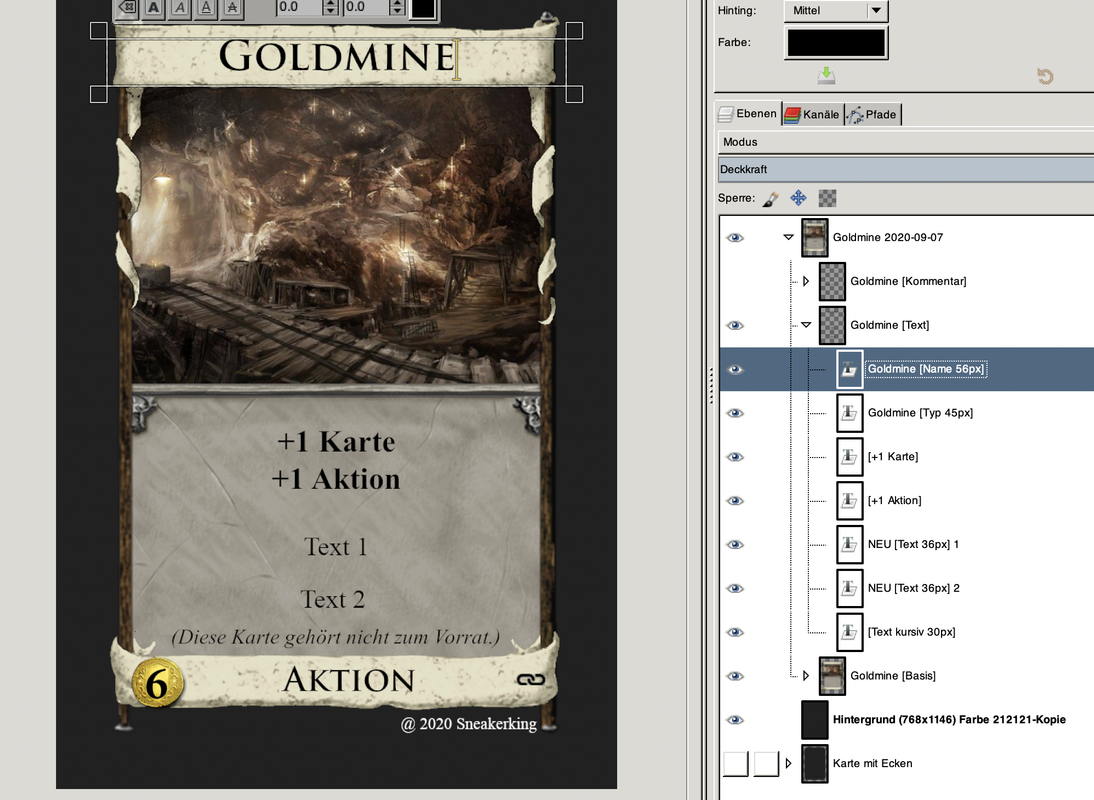1094x800 pixels.
Task: Click the Karte mit Ecken group thumbnail
Action: 814,764
